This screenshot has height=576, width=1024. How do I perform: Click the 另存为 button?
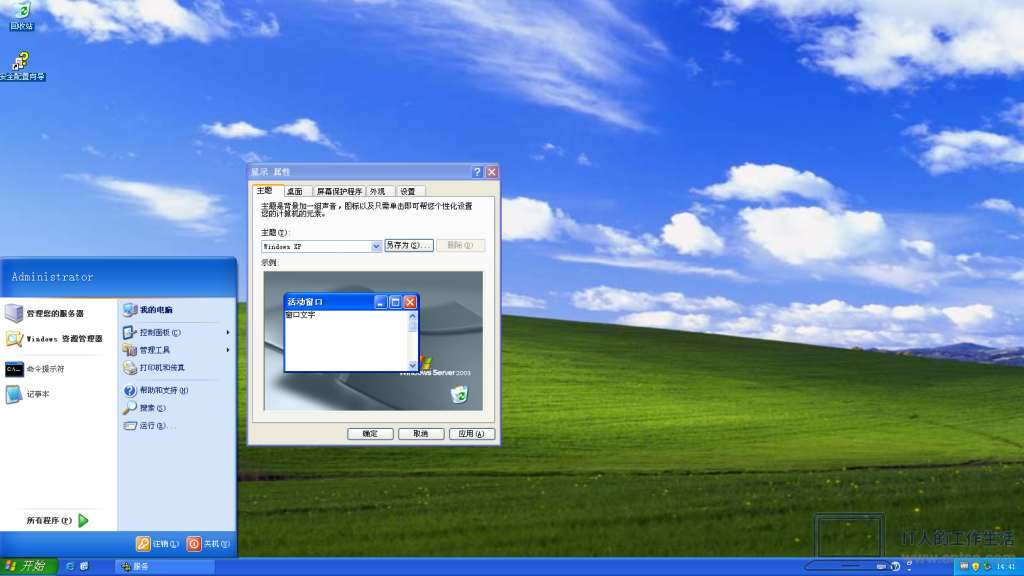409,246
